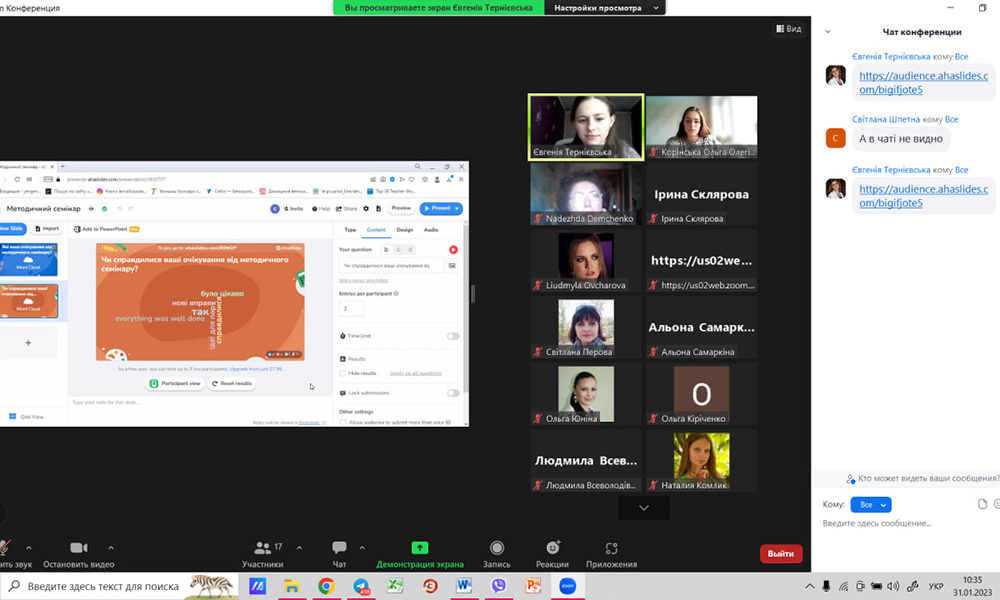Screen dimensions: 1000x600
Task: Click the browser reload icon
Action: 17,179
